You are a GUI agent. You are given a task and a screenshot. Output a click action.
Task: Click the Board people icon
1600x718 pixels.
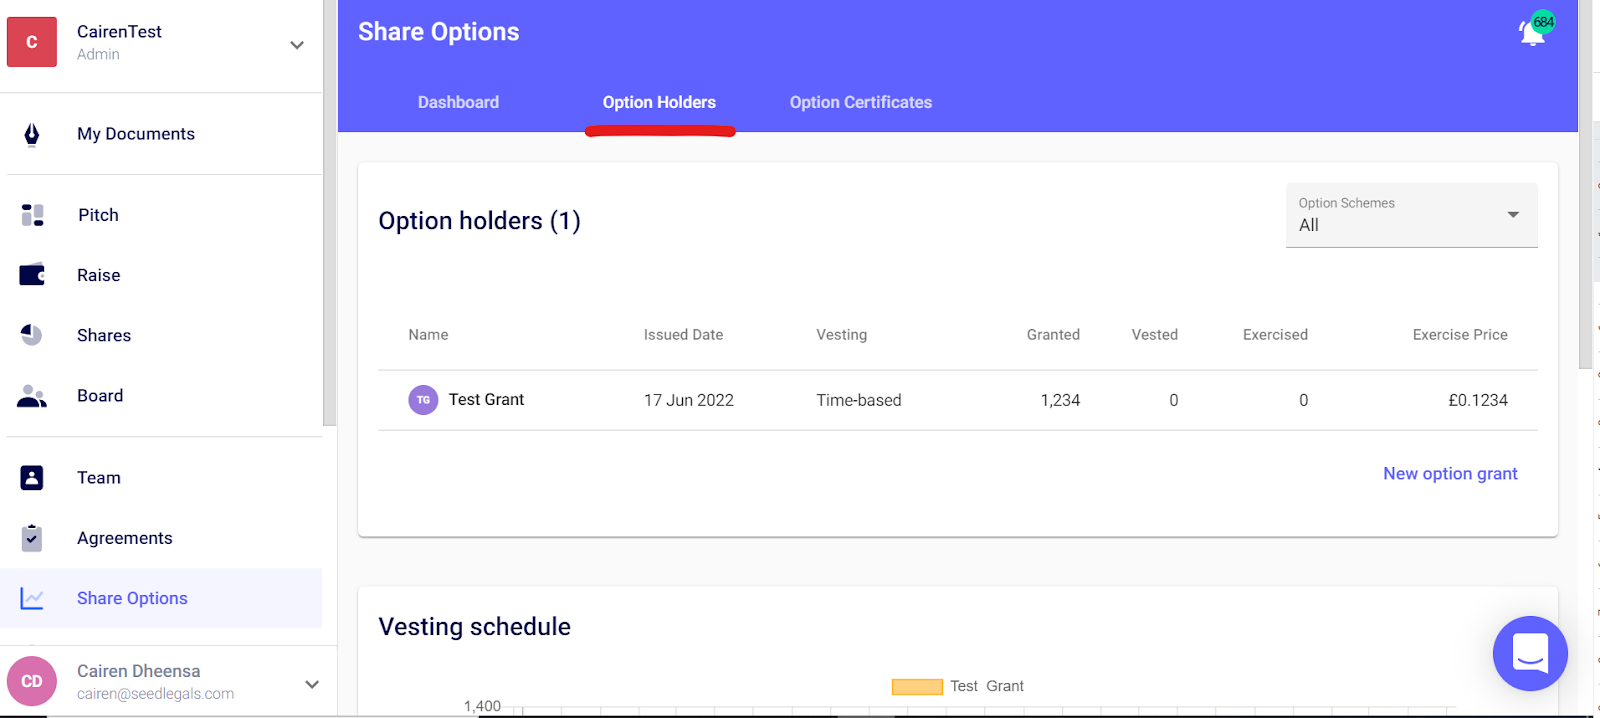point(32,396)
